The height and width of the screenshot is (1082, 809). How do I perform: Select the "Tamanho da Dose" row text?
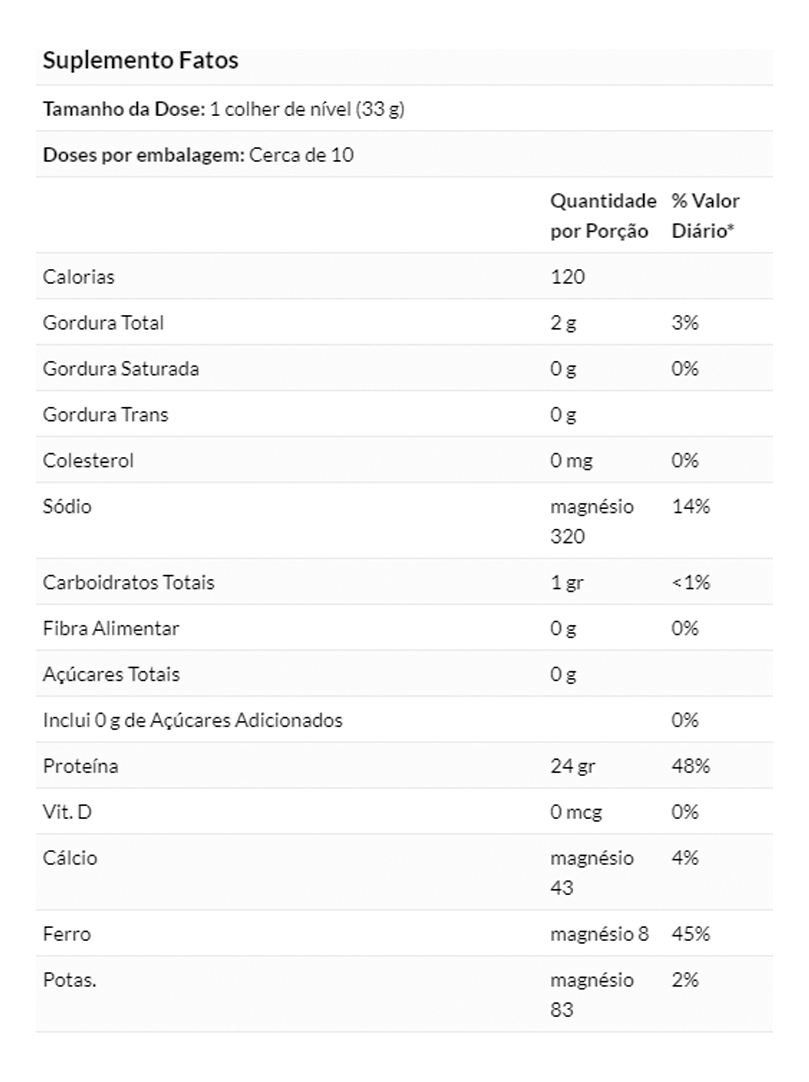point(223,109)
